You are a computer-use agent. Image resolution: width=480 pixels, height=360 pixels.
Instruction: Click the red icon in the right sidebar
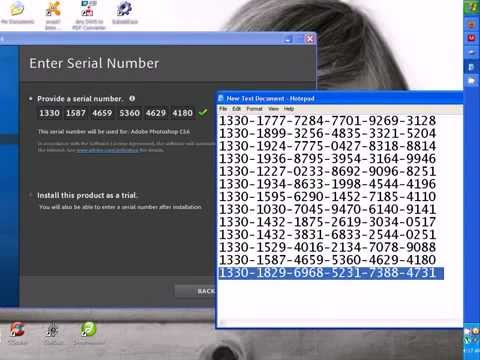pos(471,38)
